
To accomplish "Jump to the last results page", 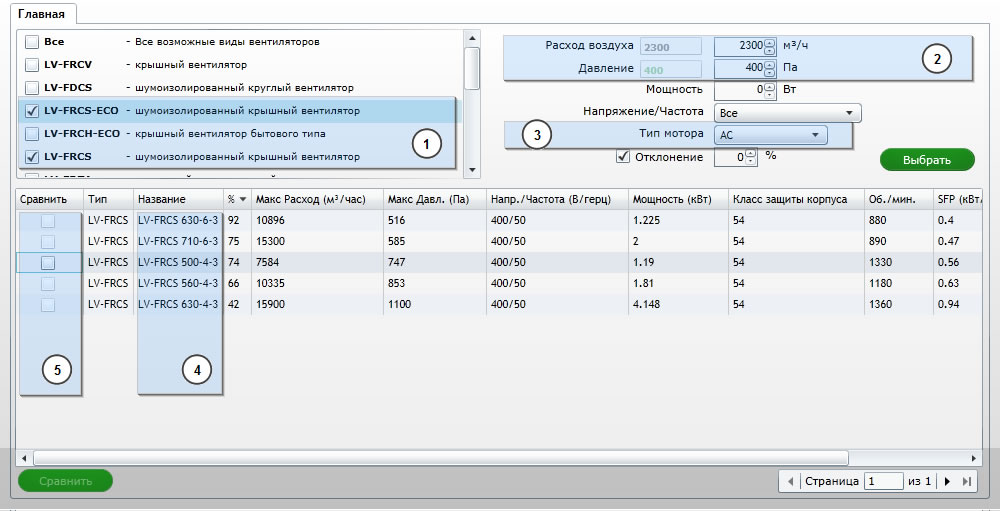I will pyautogui.click(x=966, y=481).
